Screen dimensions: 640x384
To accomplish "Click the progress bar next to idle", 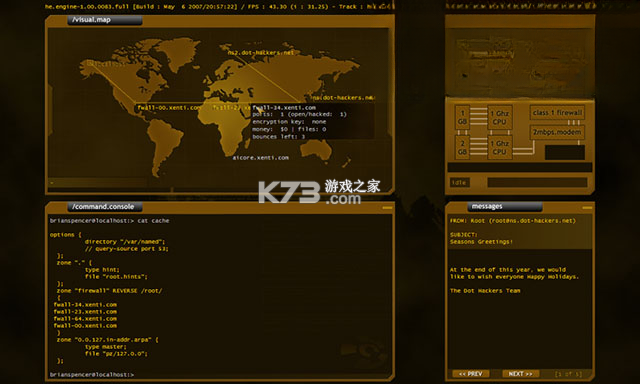I will (x=537, y=182).
